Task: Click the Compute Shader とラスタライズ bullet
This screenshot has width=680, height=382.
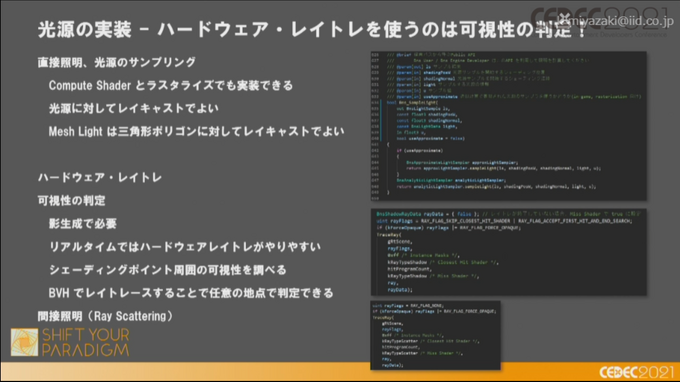Action: tap(171, 85)
